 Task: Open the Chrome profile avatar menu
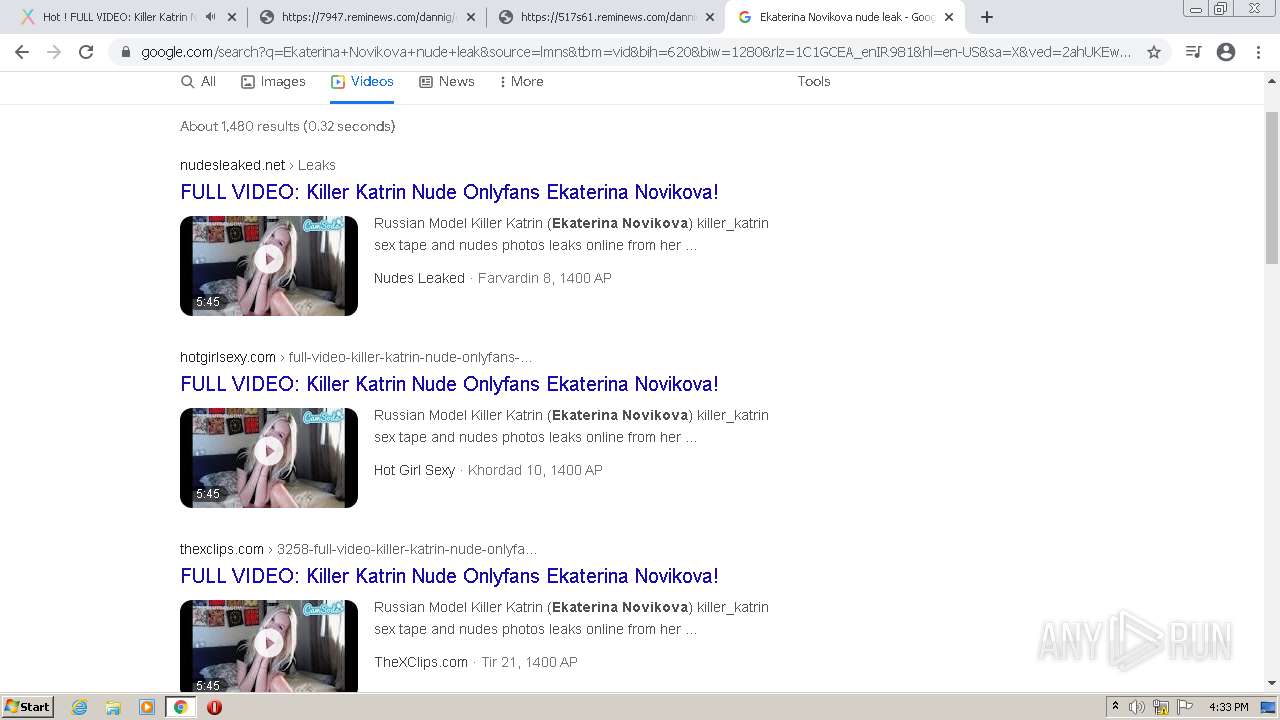point(1226,52)
